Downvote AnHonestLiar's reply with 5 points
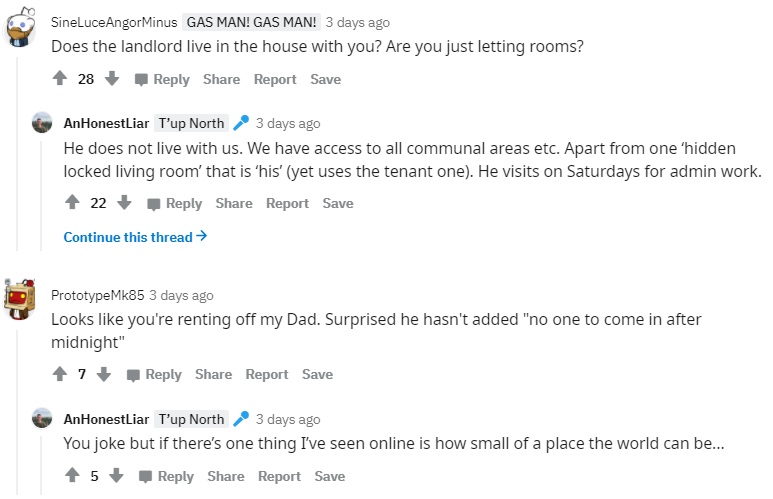Image resolution: width=773 pixels, height=499 pixels. 116,477
